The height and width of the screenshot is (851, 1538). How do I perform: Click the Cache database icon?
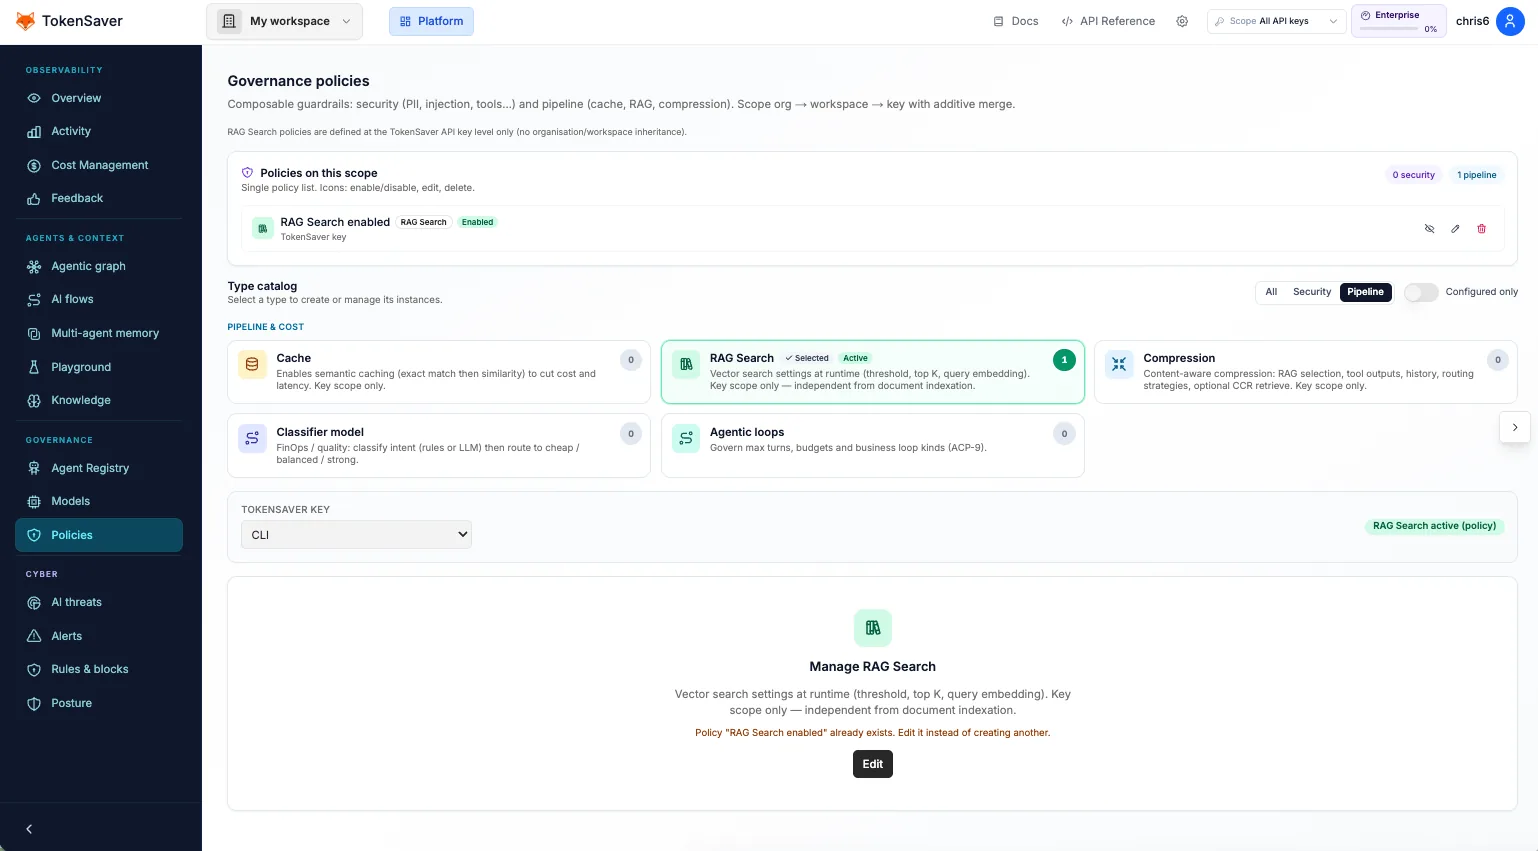coord(252,364)
